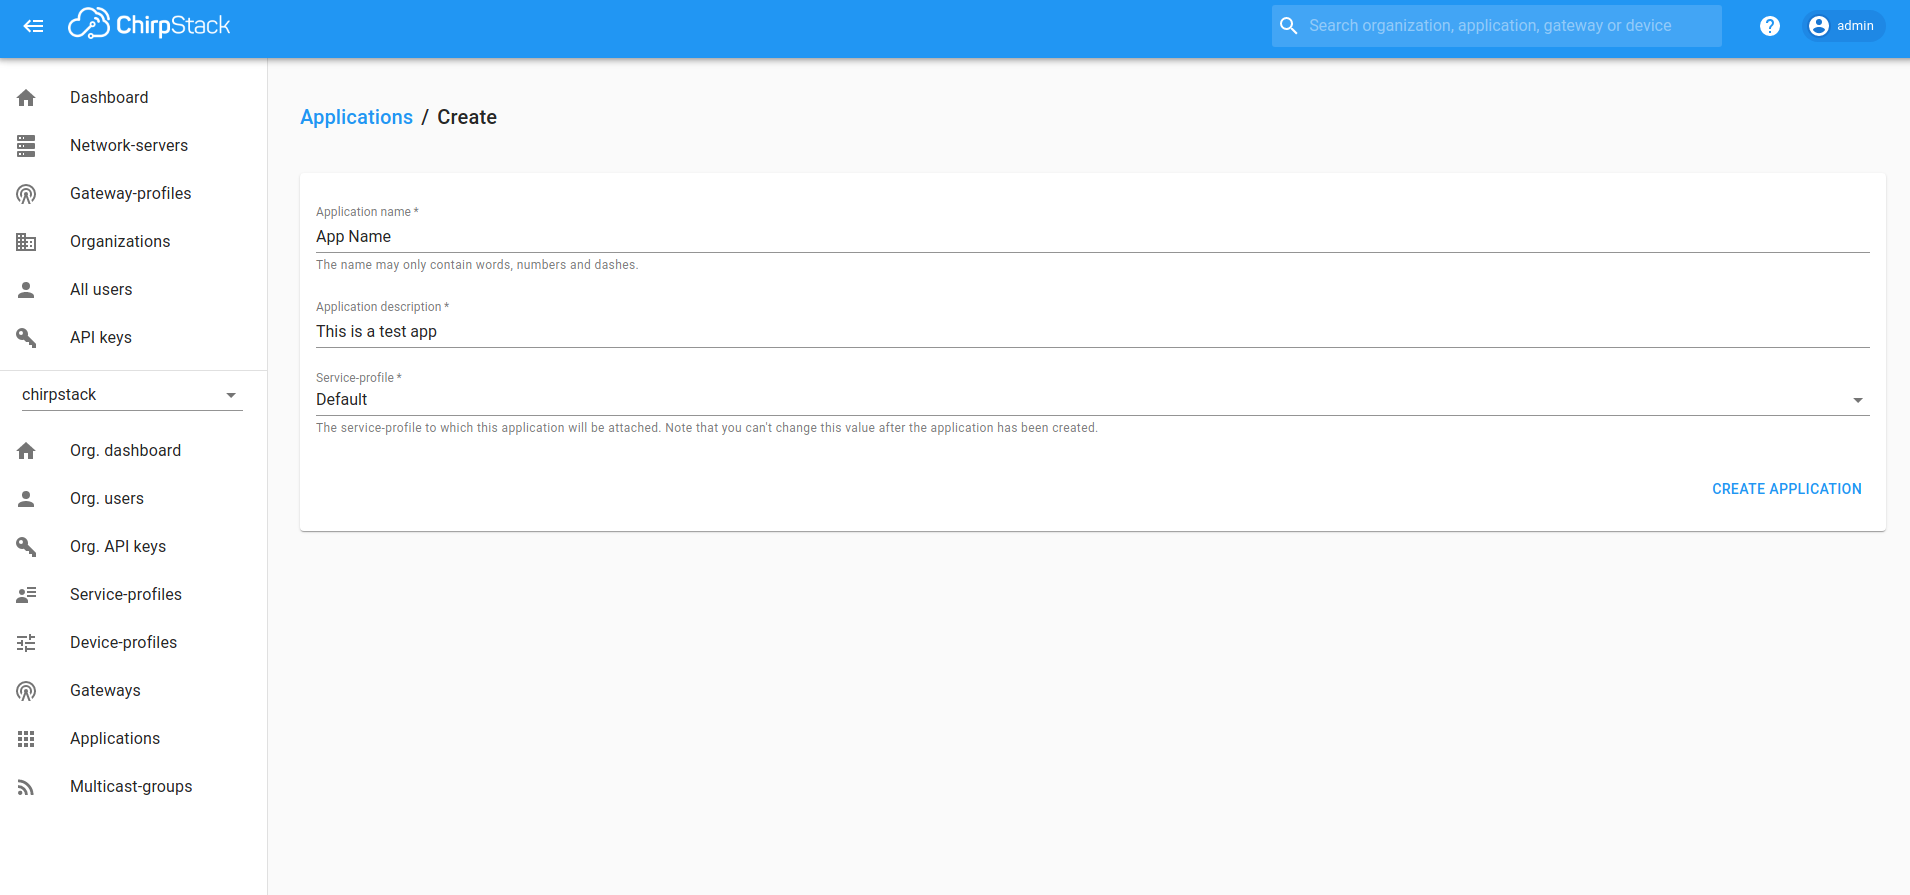Open the chirpstack organization selector dropdown
1910x895 pixels.
coord(131,395)
